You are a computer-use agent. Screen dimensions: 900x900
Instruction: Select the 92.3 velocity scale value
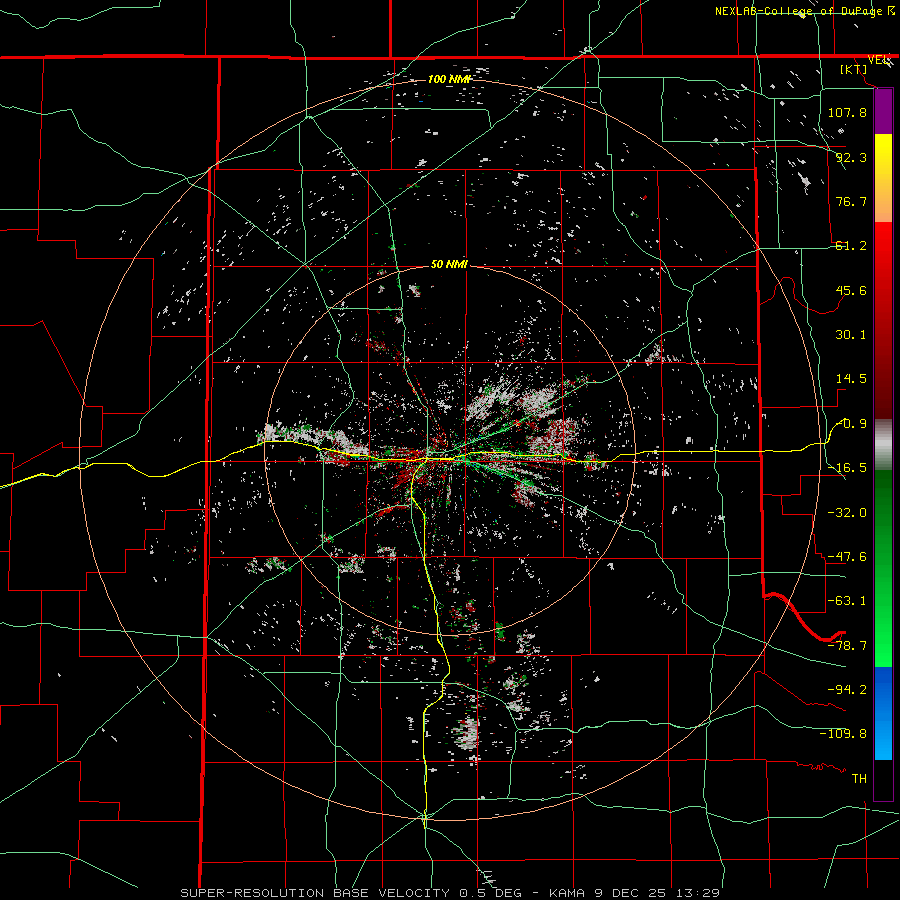[851, 157]
